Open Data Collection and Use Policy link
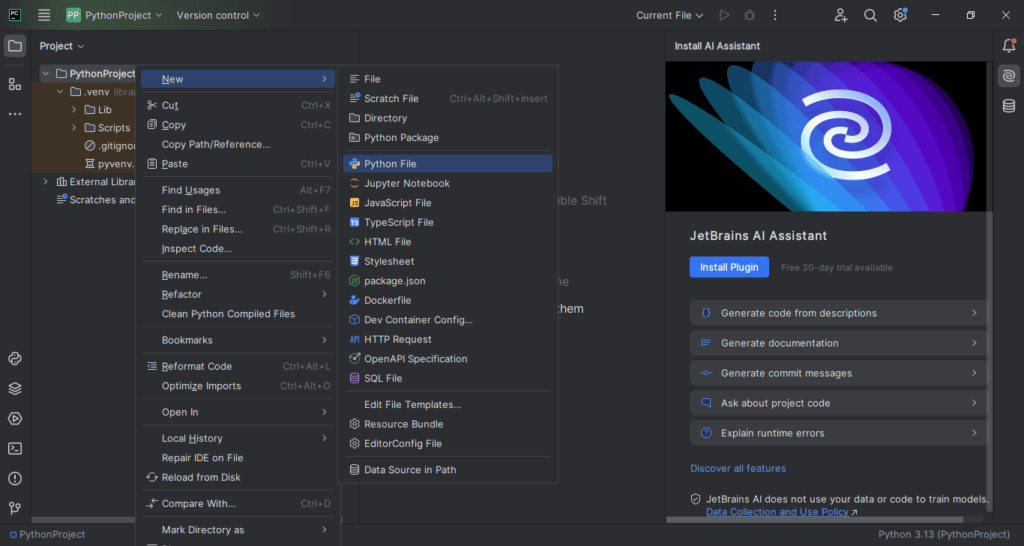 [x=777, y=512]
